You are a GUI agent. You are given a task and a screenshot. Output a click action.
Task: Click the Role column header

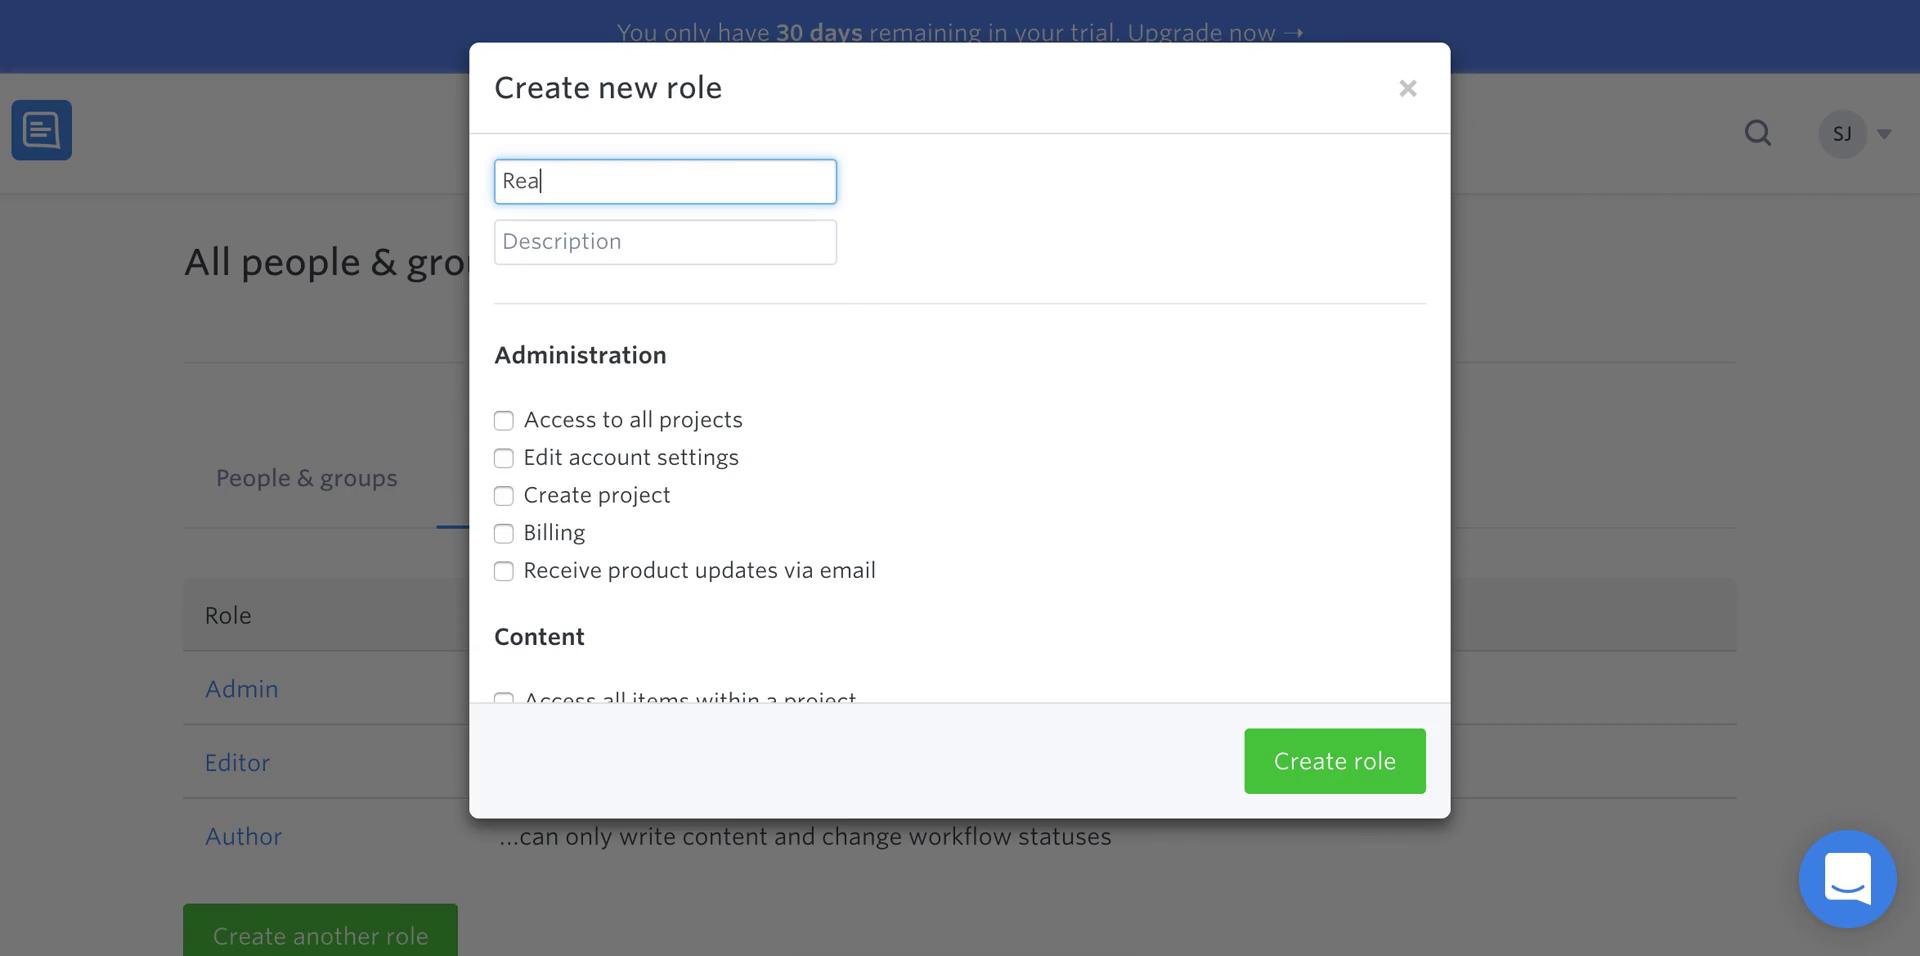(x=228, y=615)
